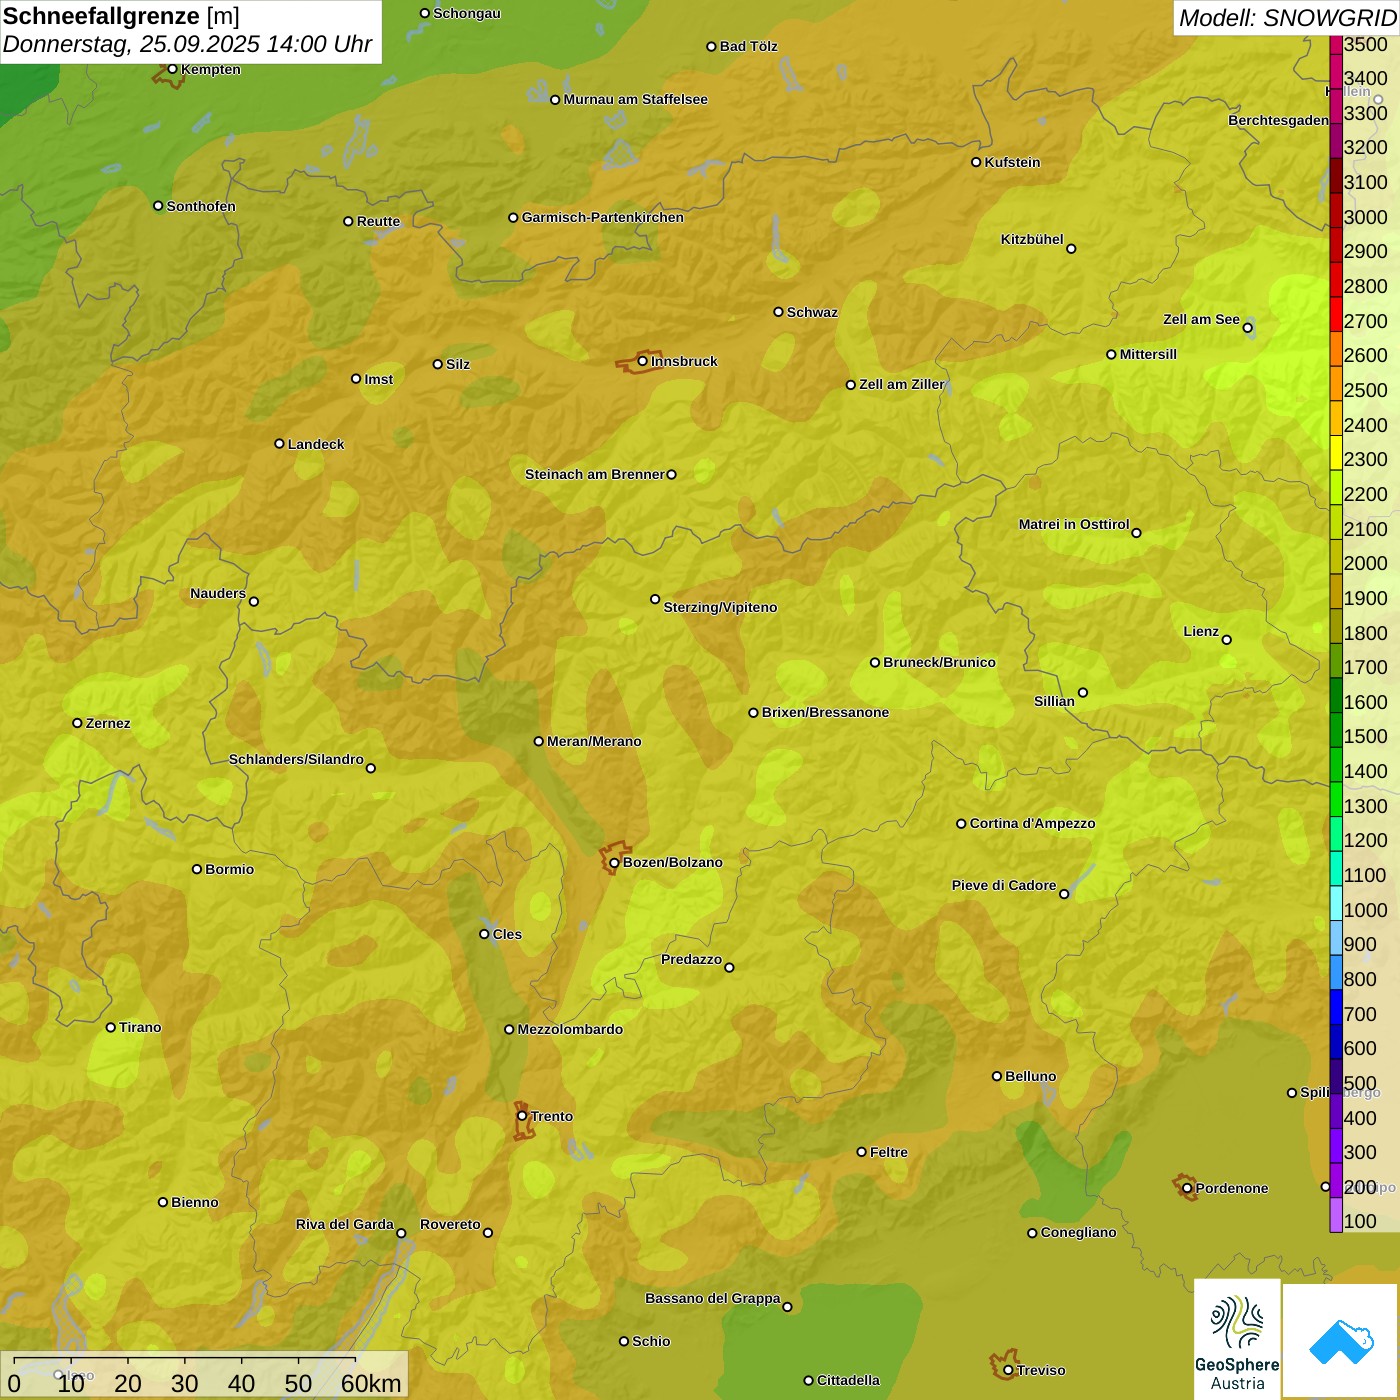Click the Lienz location dot

tap(1227, 640)
